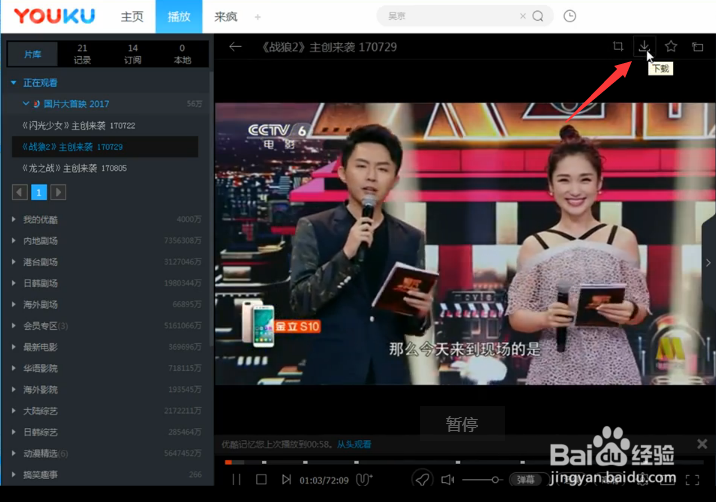
Task: Expand the 我的优酷 category
Action: [14, 219]
